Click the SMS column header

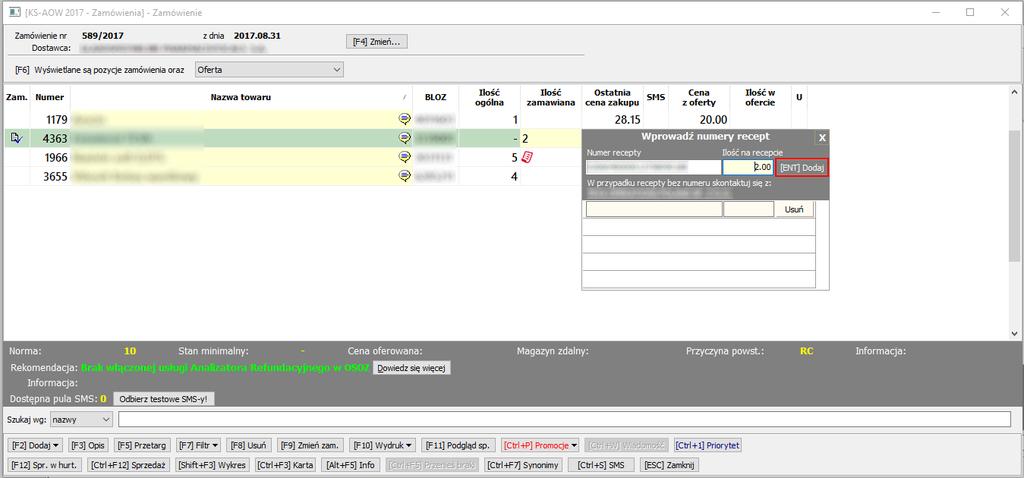[x=655, y=97]
